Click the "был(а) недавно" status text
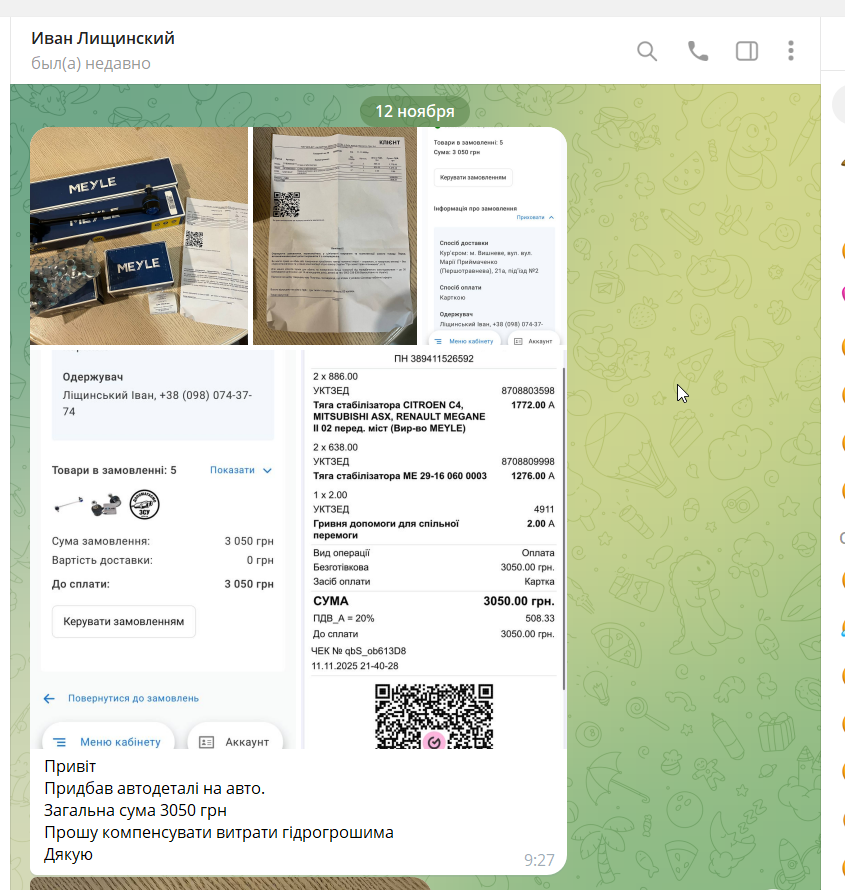The height and width of the screenshot is (890, 845). [x=91, y=63]
